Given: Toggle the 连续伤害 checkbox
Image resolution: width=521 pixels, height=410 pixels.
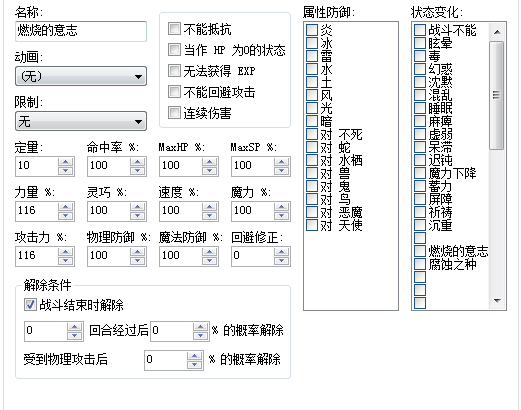Looking at the screenshot, I should 174,113.
